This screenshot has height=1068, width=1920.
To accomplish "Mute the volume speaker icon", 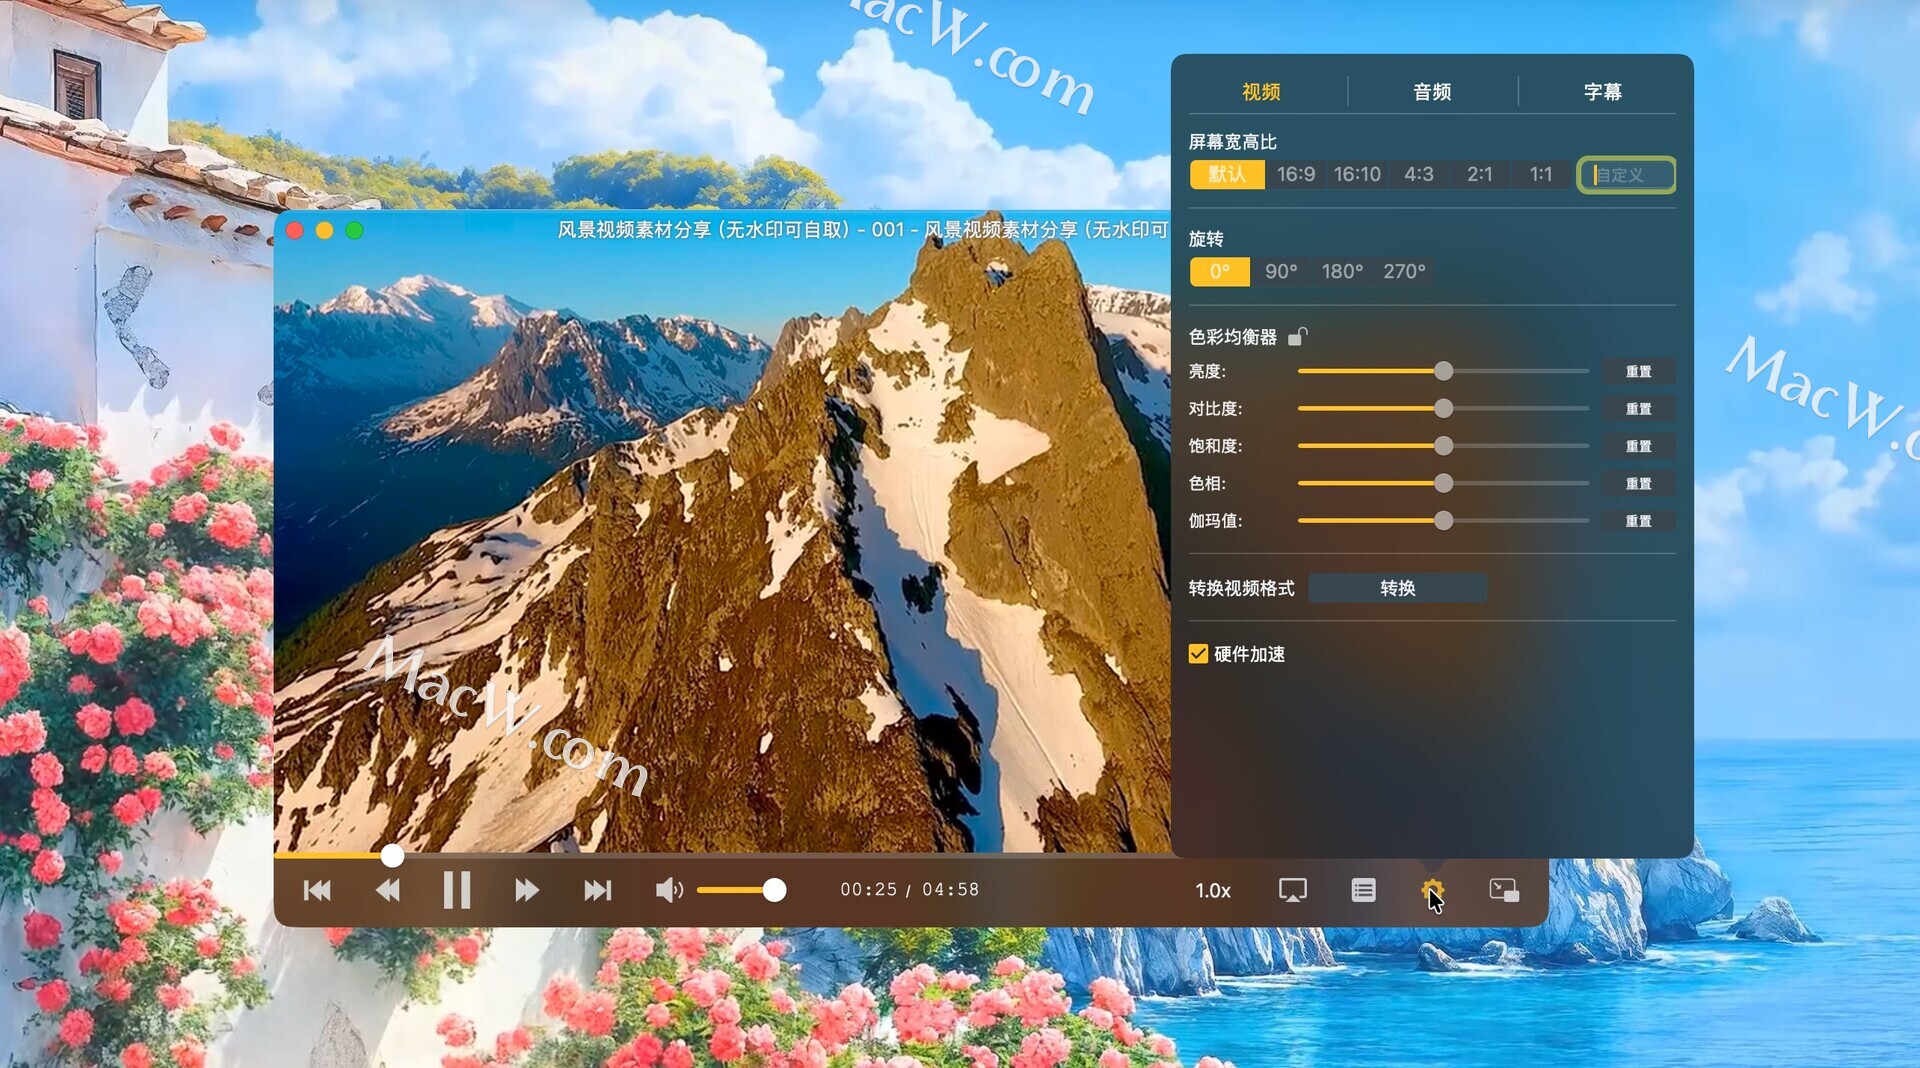I will click(668, 890).
